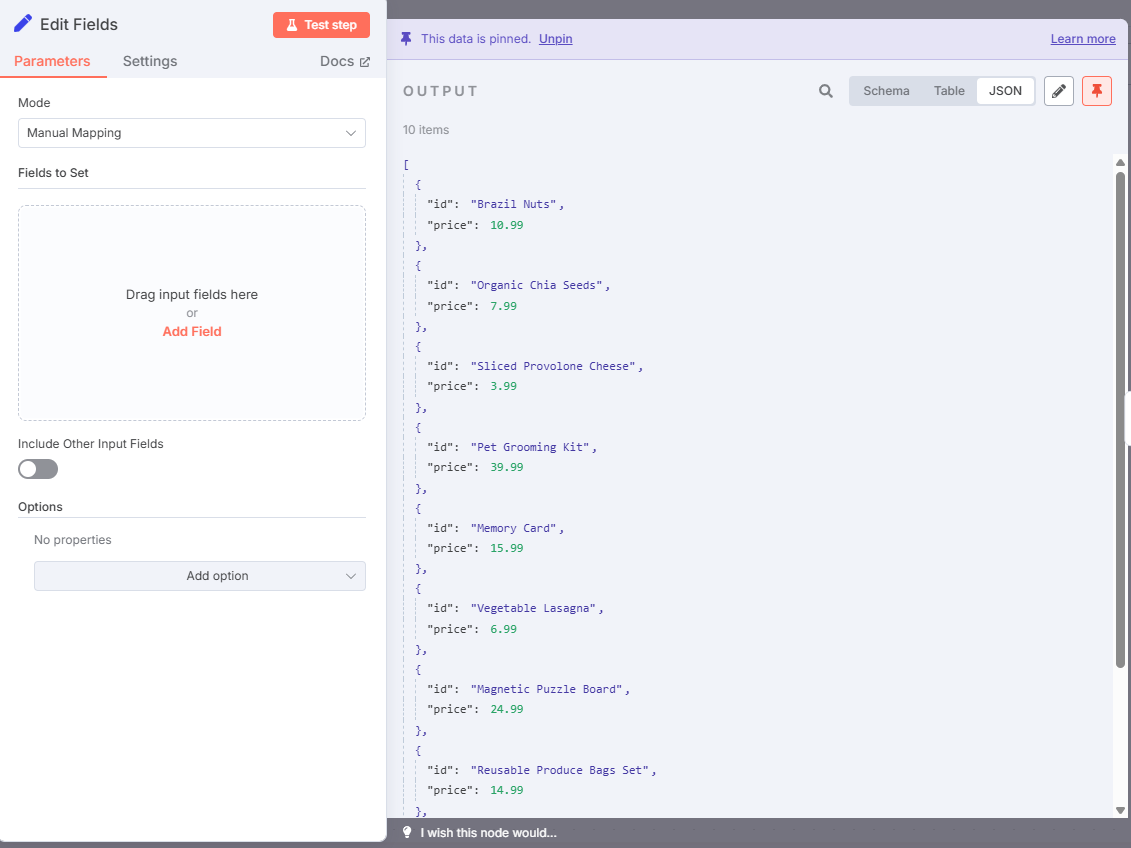This screenshot has width=1131, height=848.
Task: Run the Test step button
Action: (322, 25)
